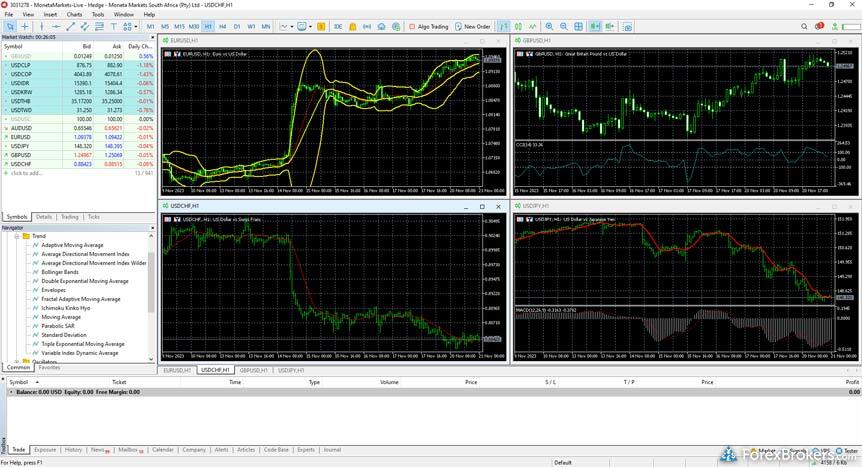Switch chart to M30 timeframe
Screen dimensions: 862x467
(x=194, y=26)
